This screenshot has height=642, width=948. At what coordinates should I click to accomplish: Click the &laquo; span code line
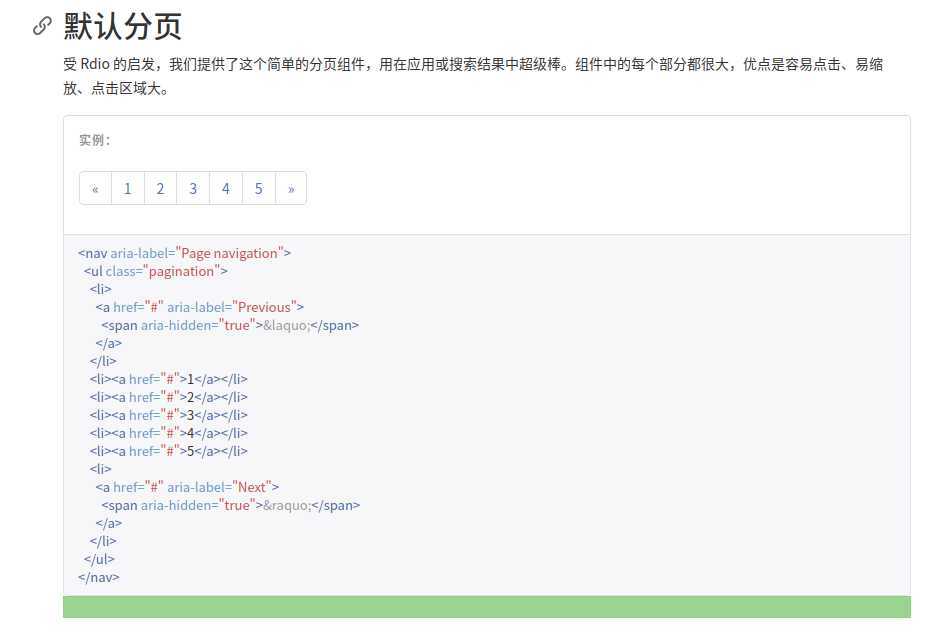coord(230,325)
